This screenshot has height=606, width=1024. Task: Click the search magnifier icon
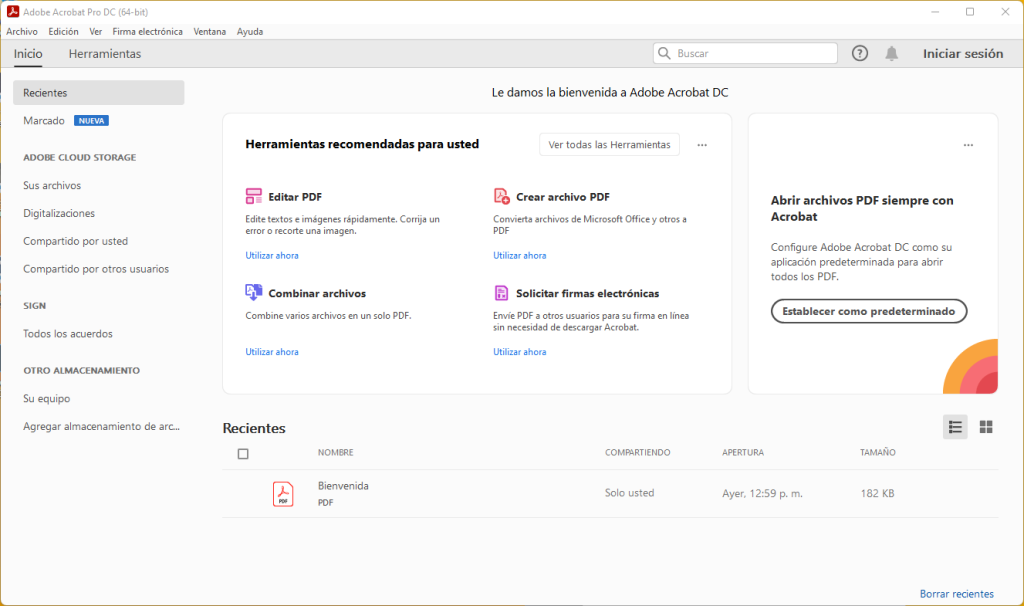pos(664,54)
